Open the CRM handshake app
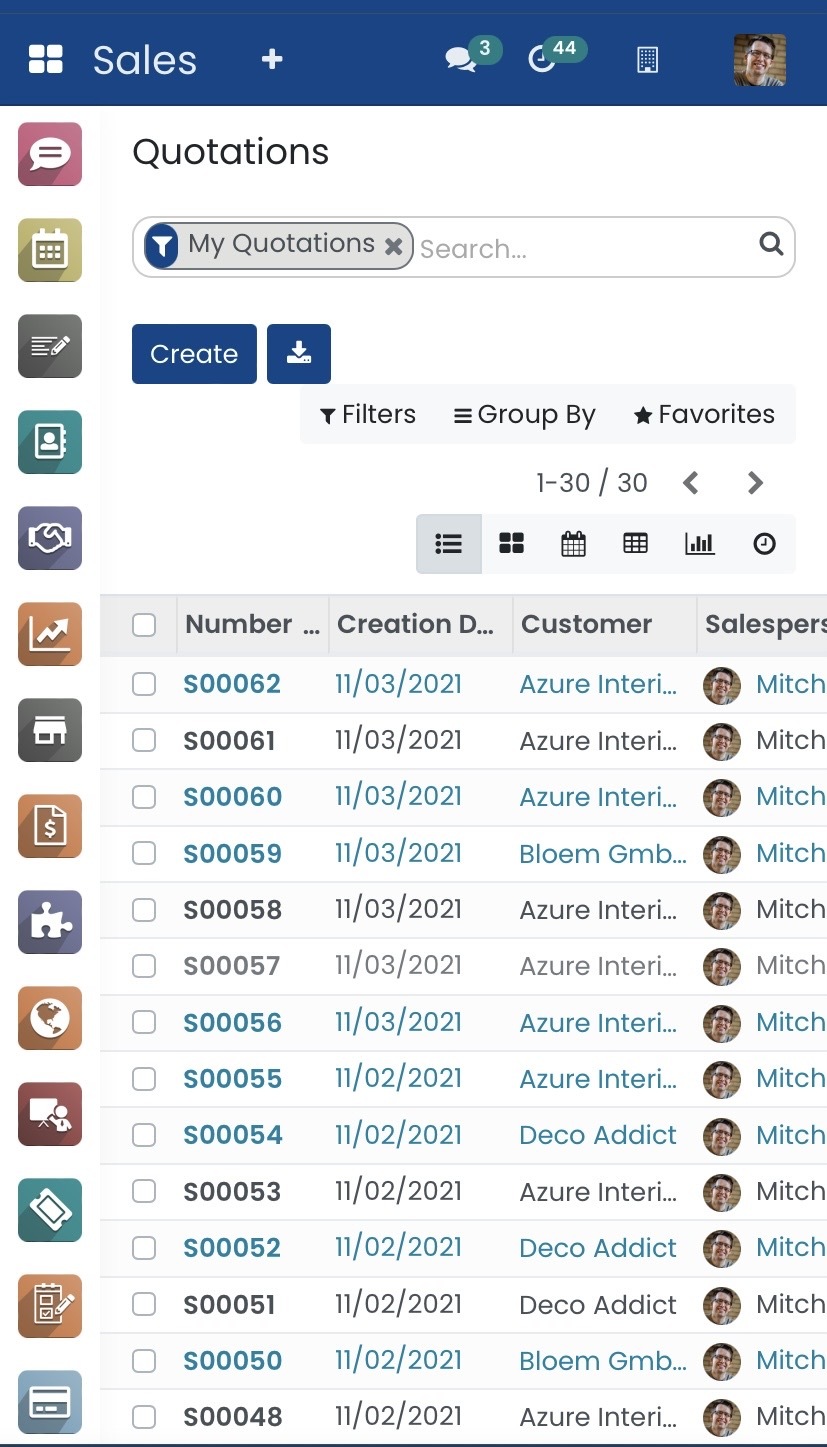The image size is (827, 1447). click(50, 538)
